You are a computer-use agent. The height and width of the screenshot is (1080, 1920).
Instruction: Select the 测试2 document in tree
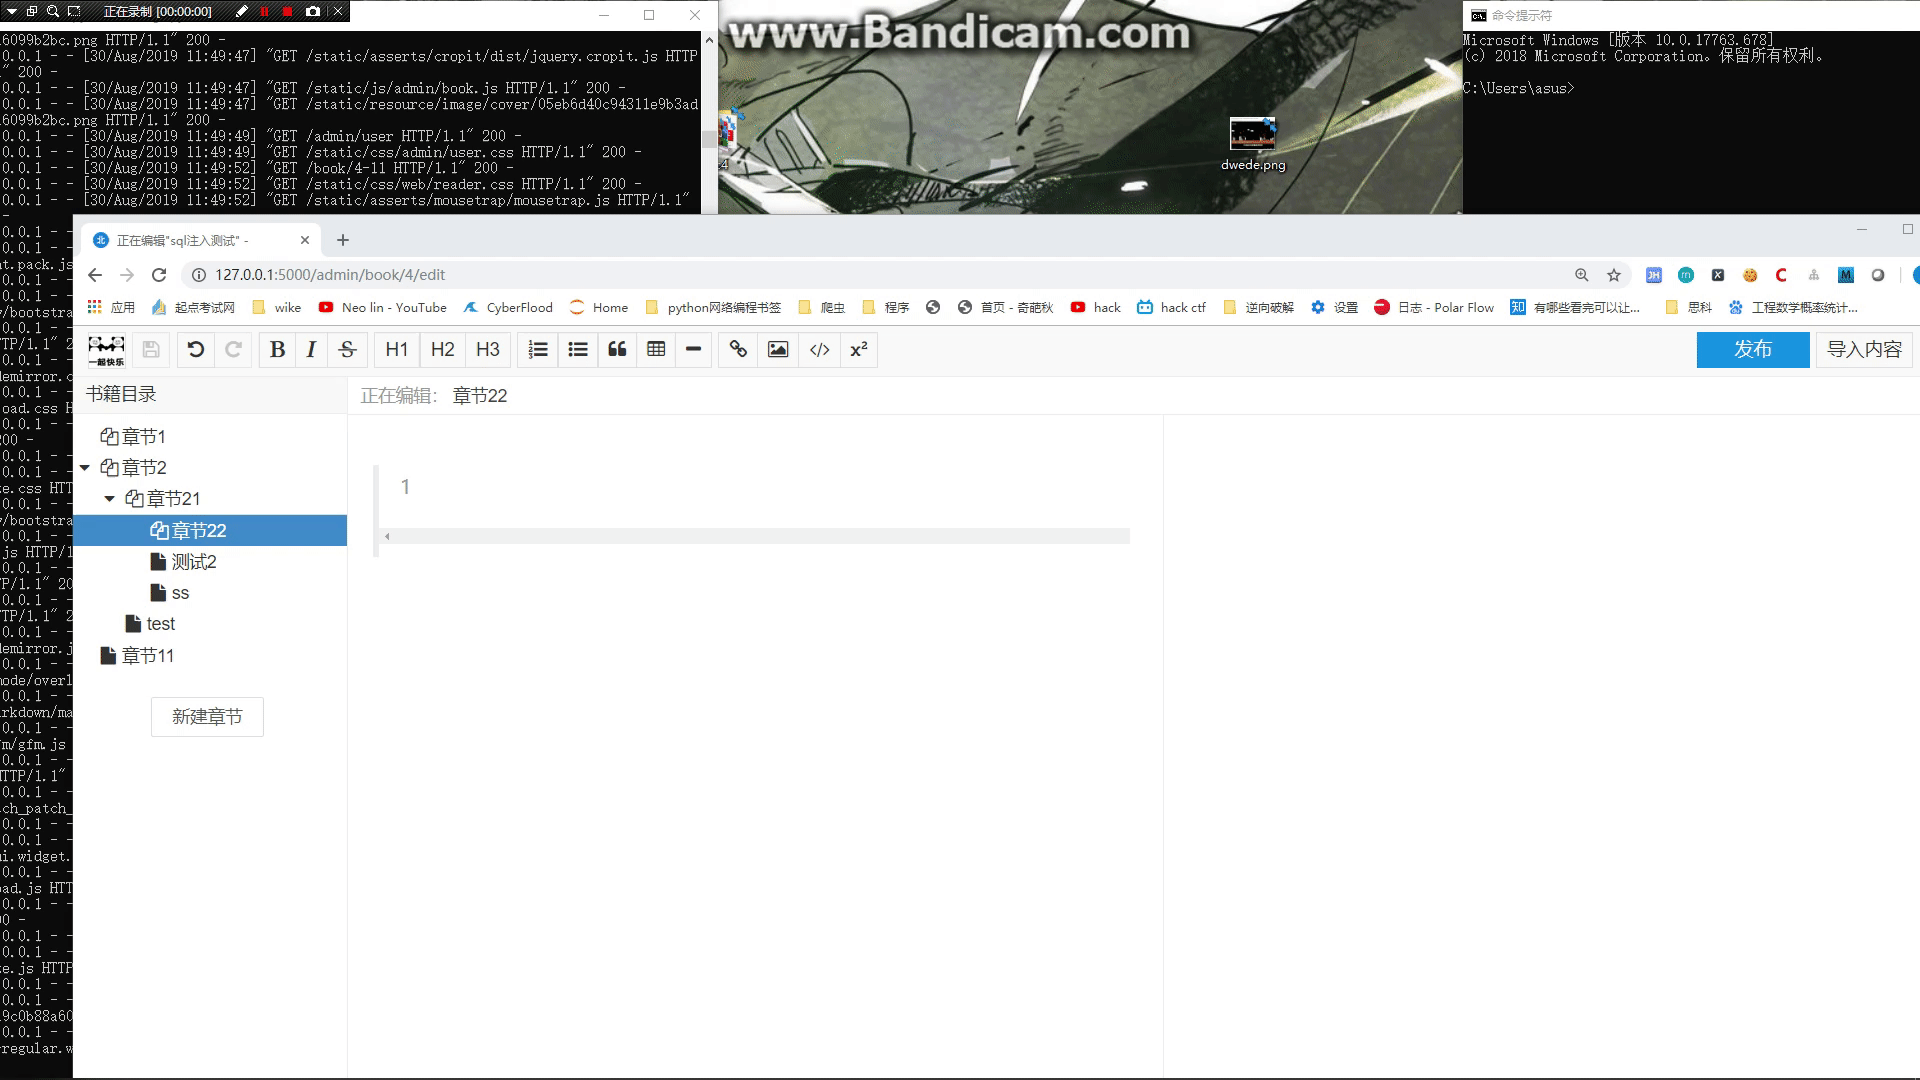coord(193,562)
